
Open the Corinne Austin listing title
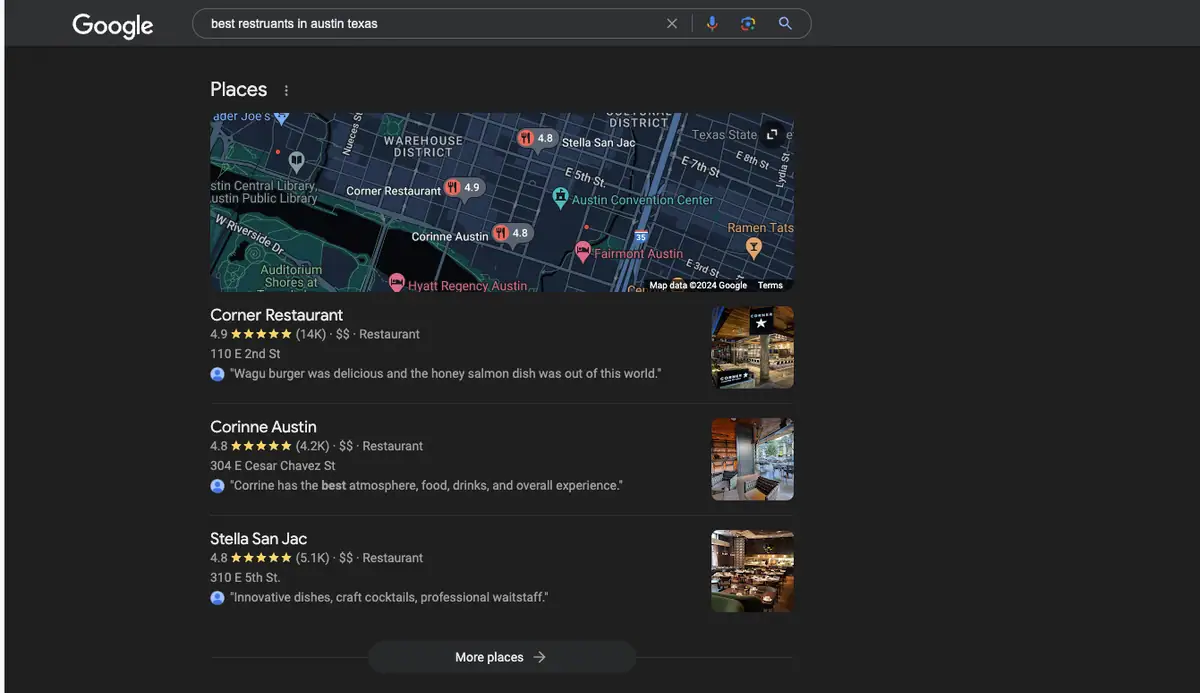click(263, 427)
